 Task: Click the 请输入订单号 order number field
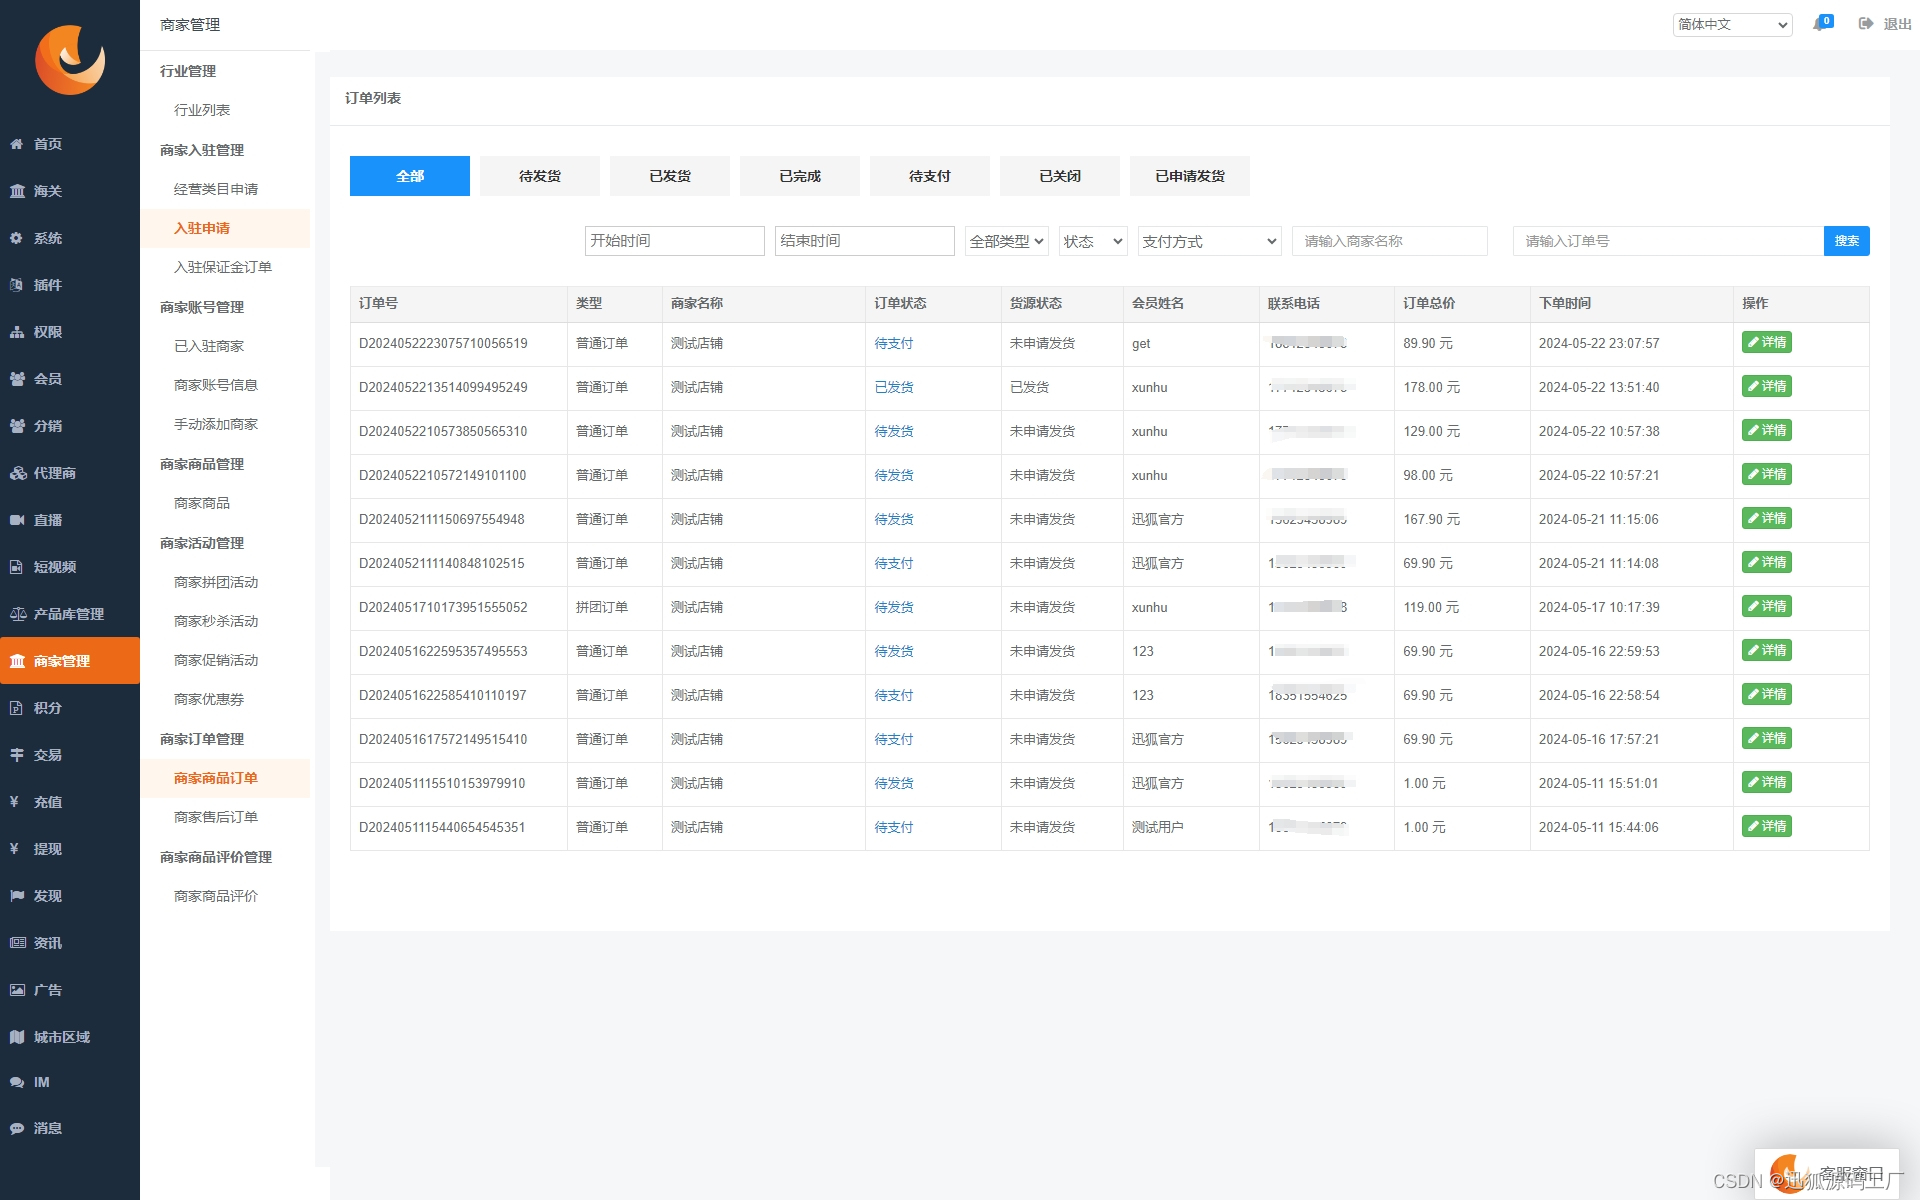[x=1668, y=241]
